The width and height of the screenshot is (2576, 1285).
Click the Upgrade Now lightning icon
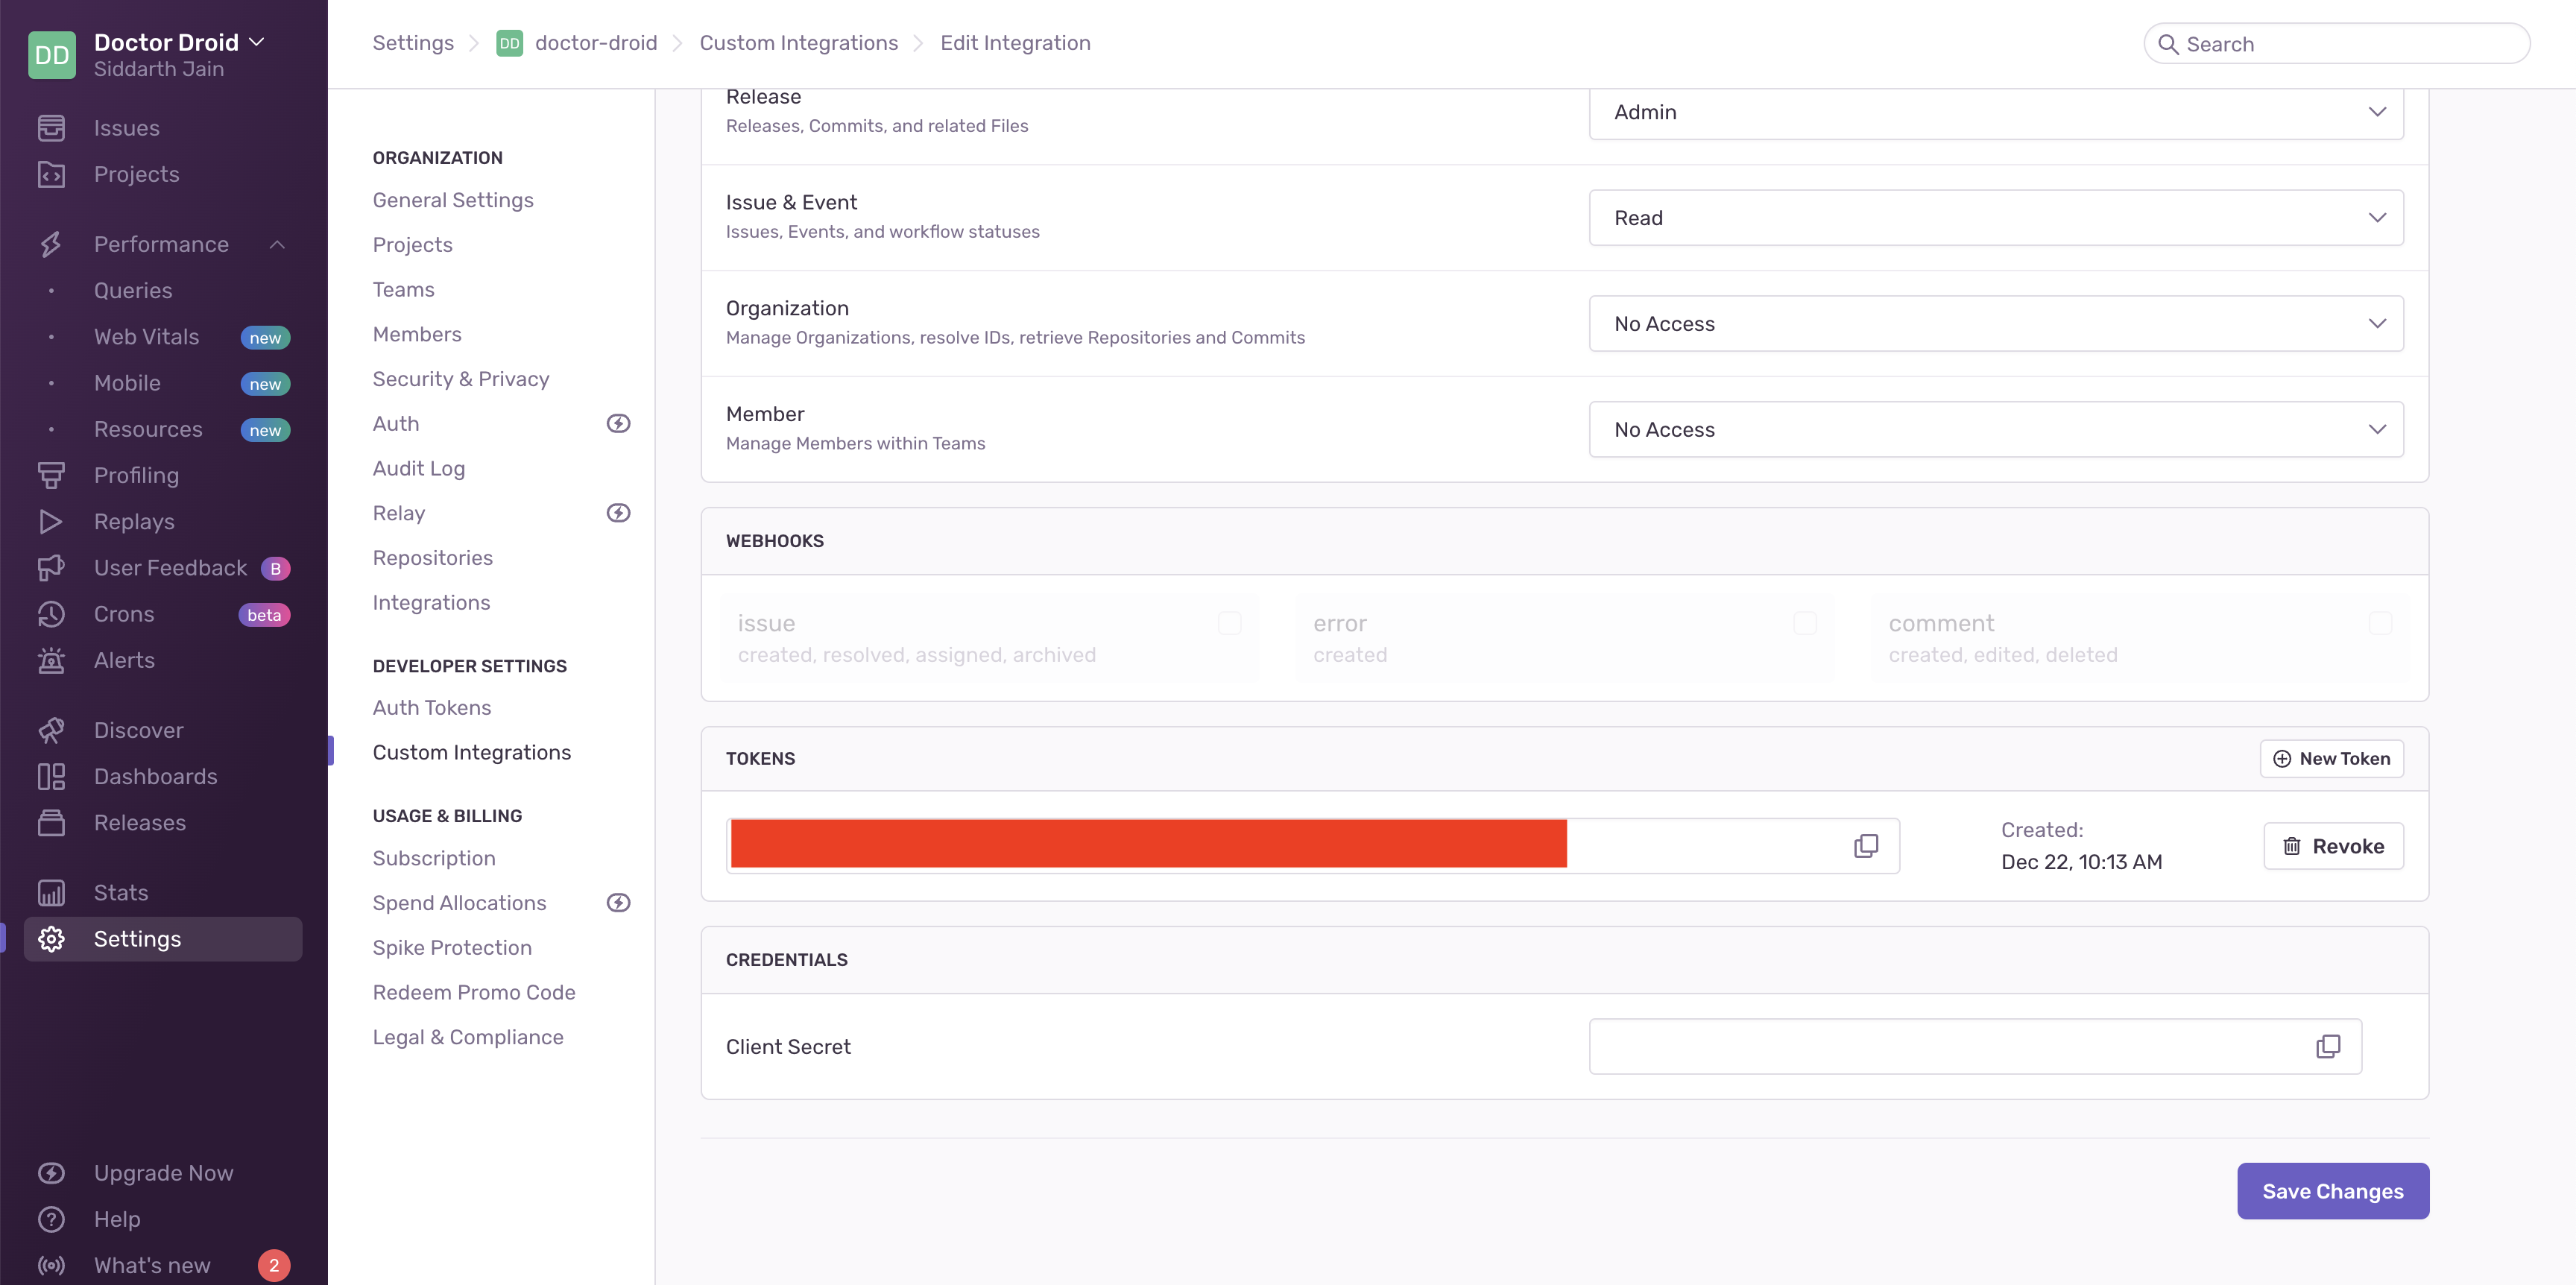pyautogui.click(x=51, y=1173)
